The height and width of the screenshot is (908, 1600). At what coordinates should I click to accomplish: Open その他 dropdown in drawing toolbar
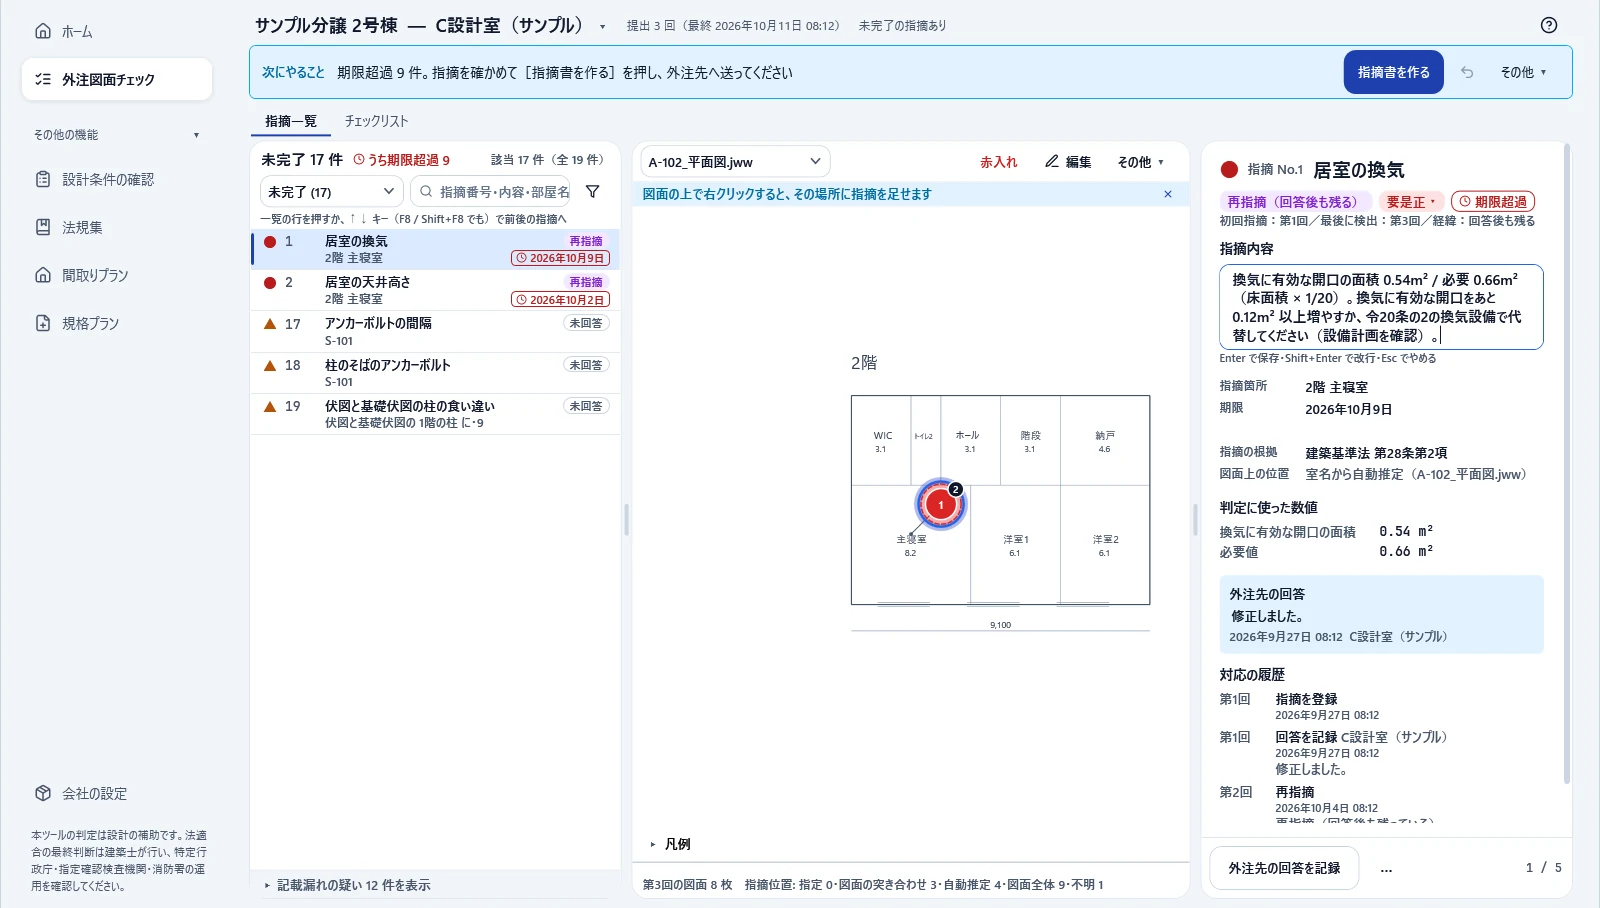[x=1141, y=161]
